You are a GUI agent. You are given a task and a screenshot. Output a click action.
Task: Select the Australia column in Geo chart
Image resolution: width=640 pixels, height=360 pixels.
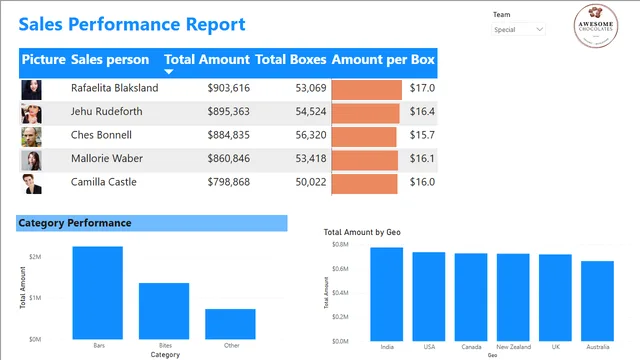click(598, 301)
